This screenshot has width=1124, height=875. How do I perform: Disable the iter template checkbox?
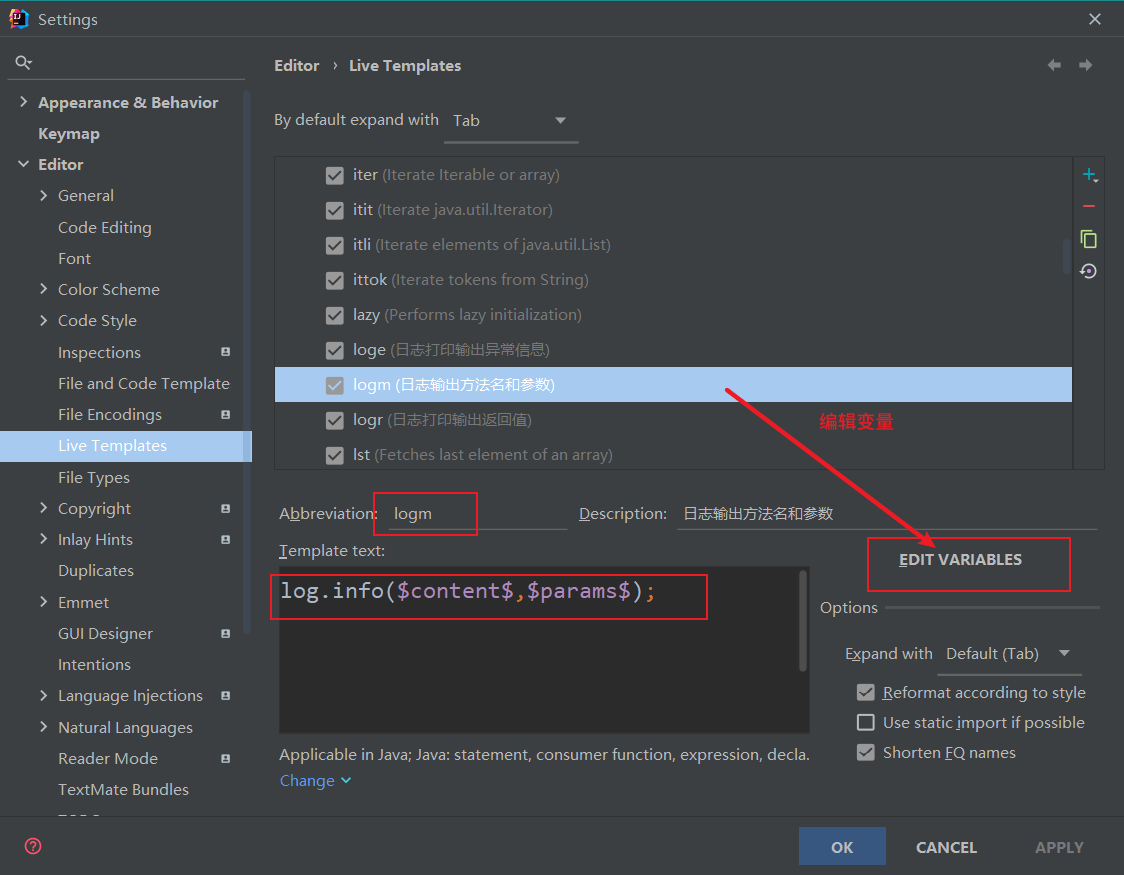click(x=335, y=175)
